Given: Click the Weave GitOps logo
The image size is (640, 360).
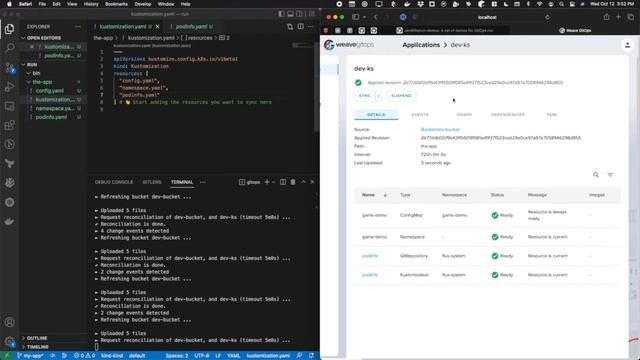Looking at the screenshot, I should (x=349, y=45).
